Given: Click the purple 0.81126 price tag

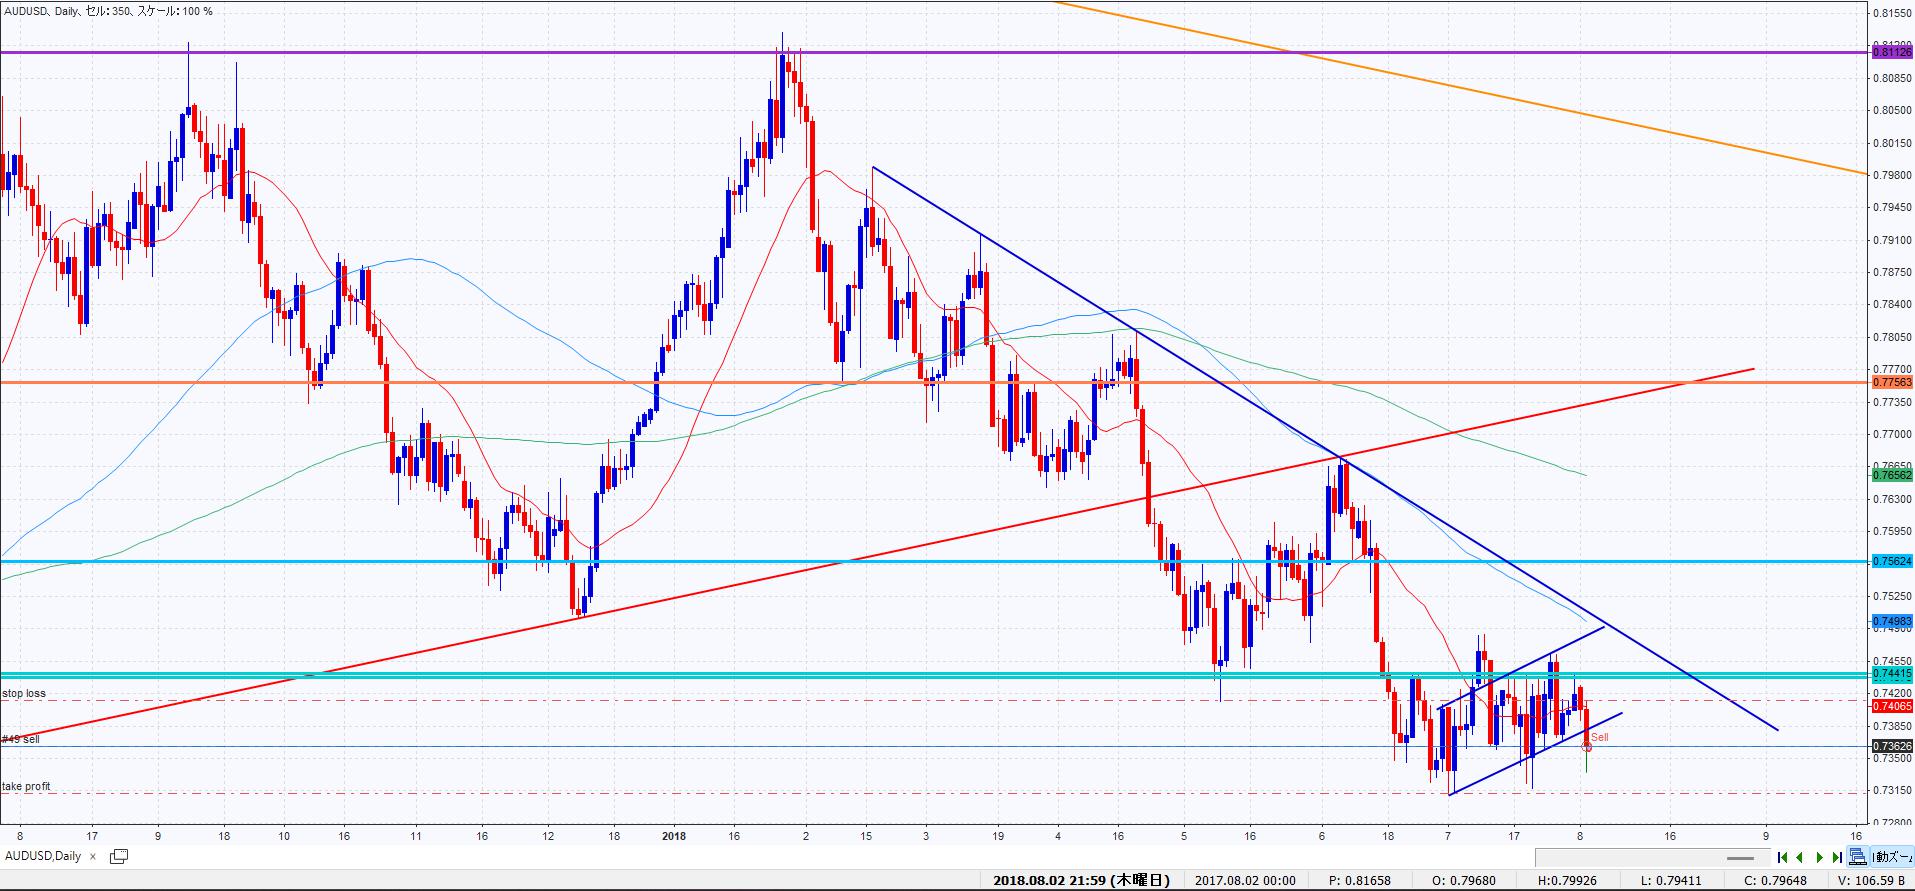Looking at the screenshot, I should point(1891,51).
